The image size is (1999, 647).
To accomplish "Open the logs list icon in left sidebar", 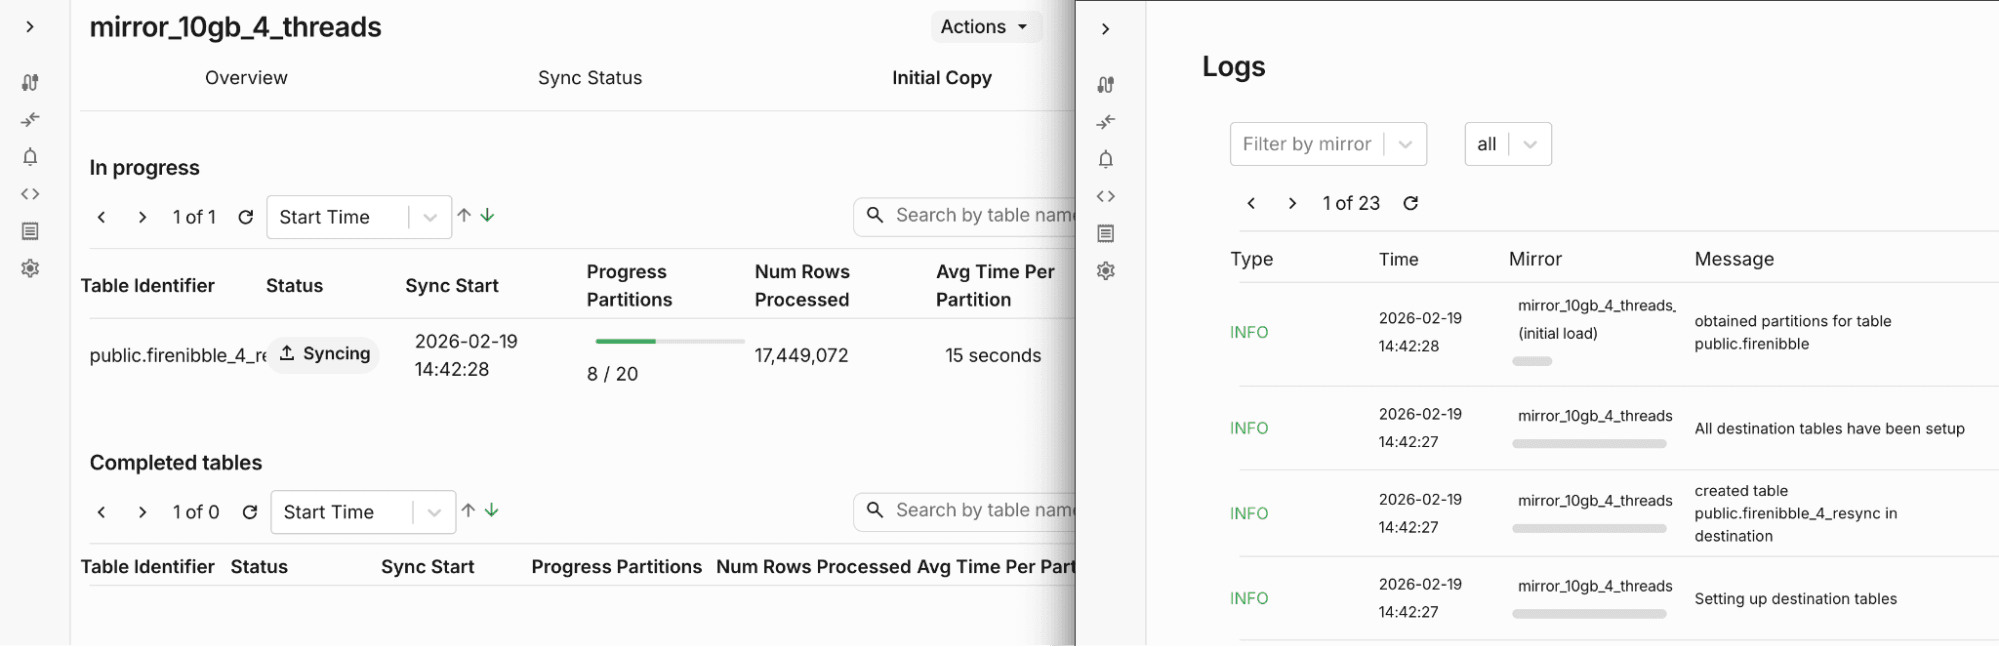I will pyautogui.click(x=30, y=231).
